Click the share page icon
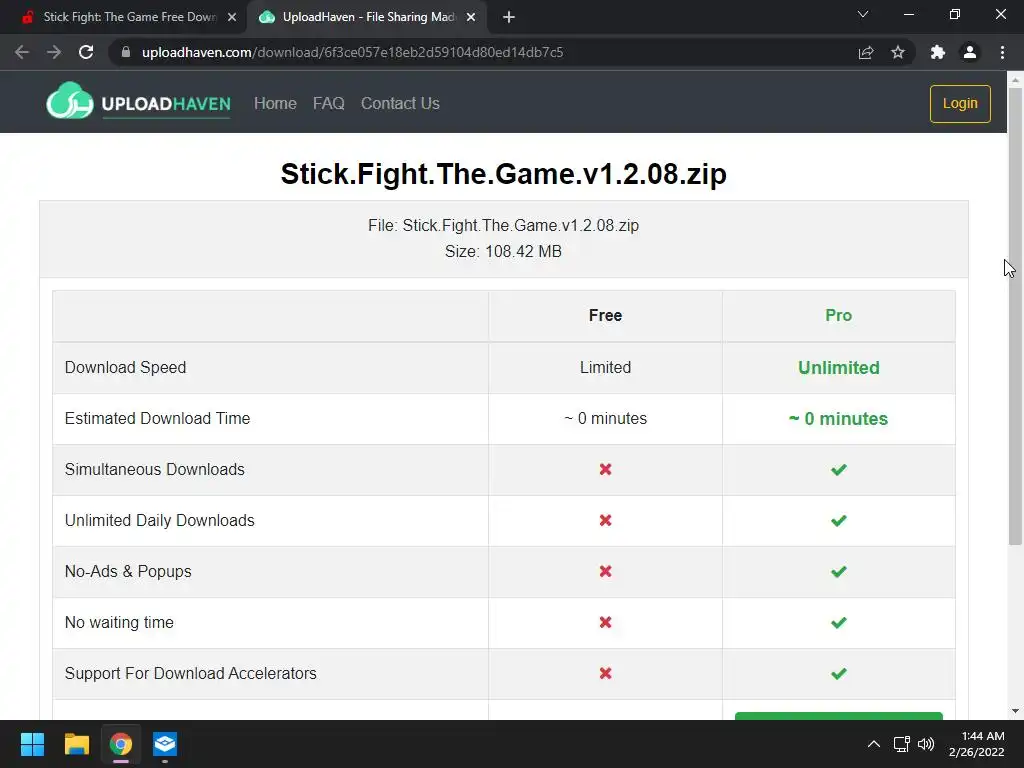 click(x=866, y=52)
